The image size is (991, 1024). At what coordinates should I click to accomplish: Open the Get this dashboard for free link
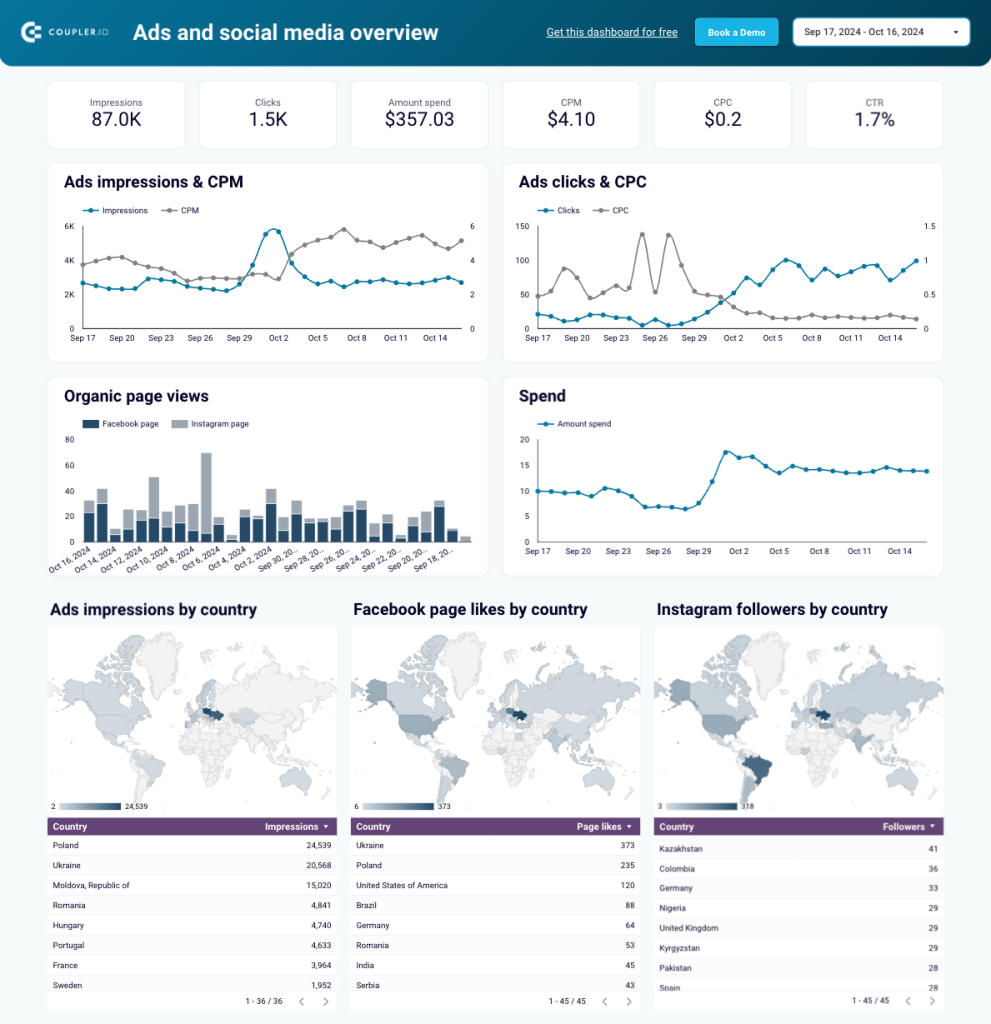point(611,31)
